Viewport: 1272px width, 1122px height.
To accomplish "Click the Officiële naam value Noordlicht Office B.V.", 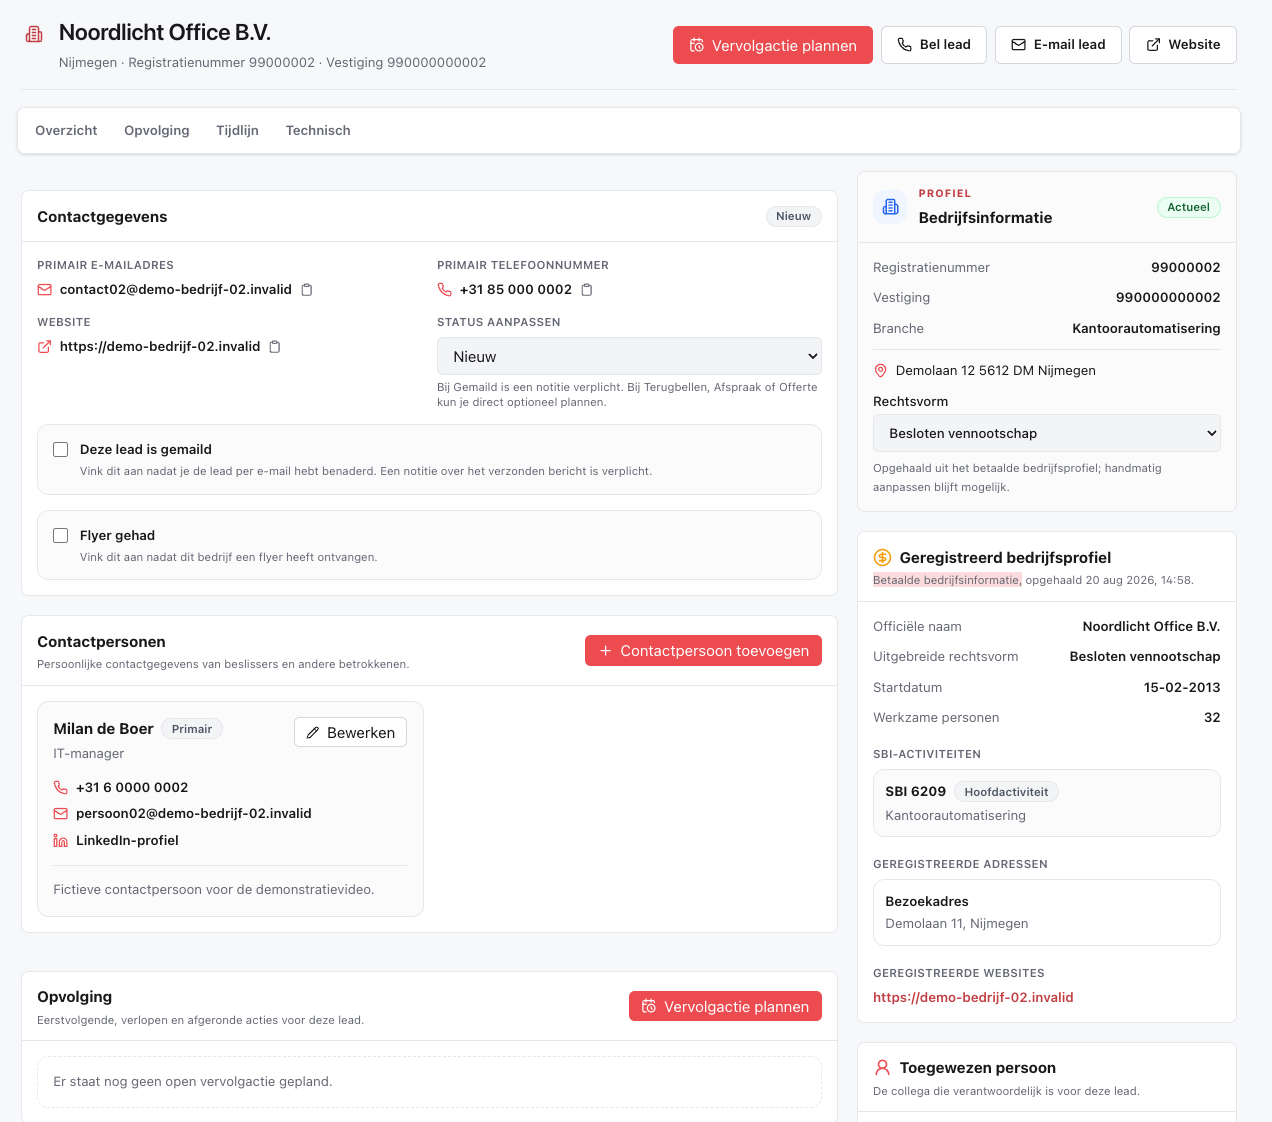I will [1151, 627].
